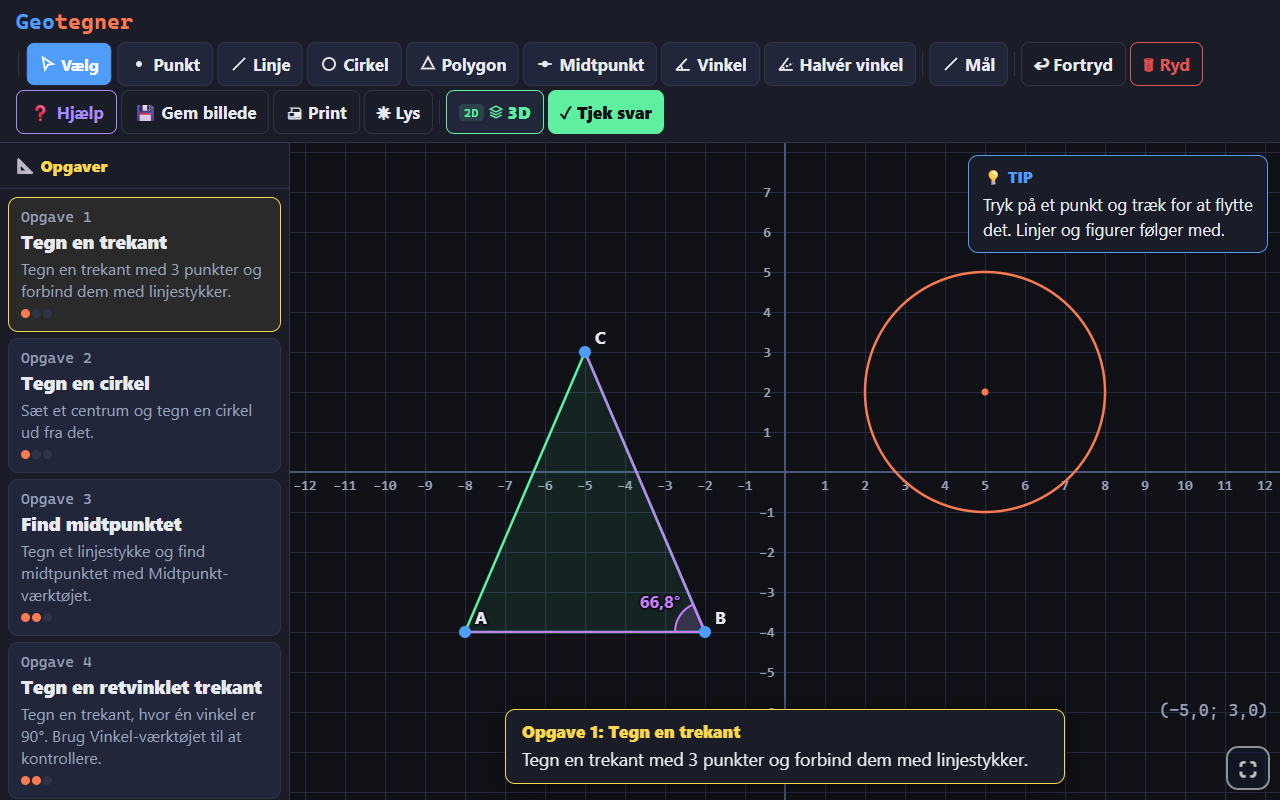The image size is (1280, 800).
Task: Pick the Midtpunkt tool
Action: 590,64
